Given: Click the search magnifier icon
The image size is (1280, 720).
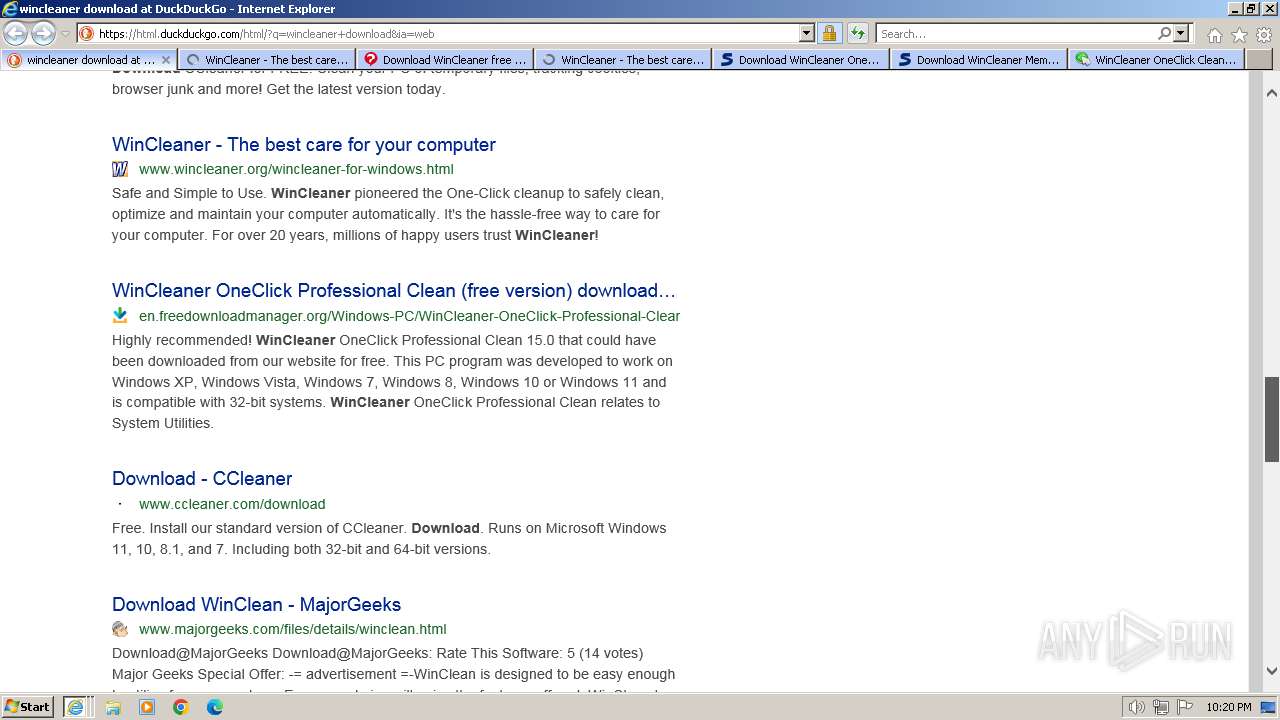Looking at the screenshot, I should (1164, 34).
